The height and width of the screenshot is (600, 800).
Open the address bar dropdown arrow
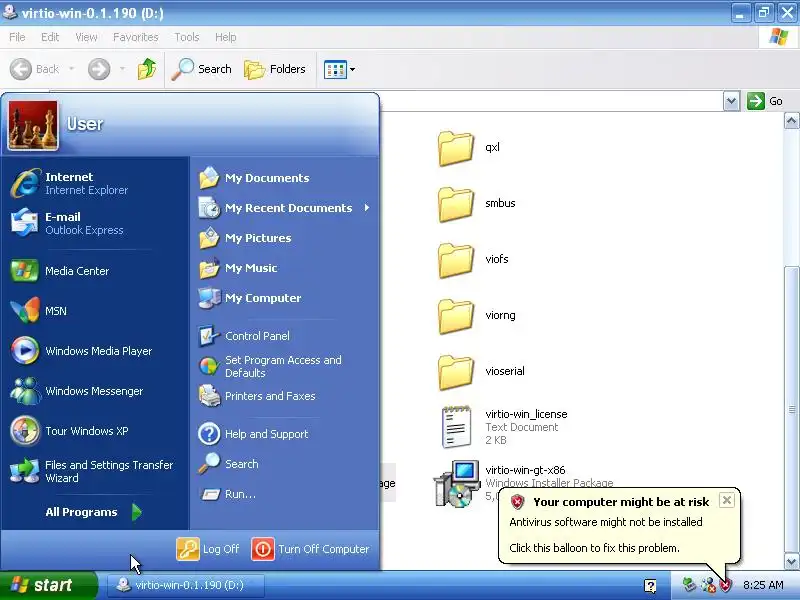pyautogui.click(x=731, y=101)
